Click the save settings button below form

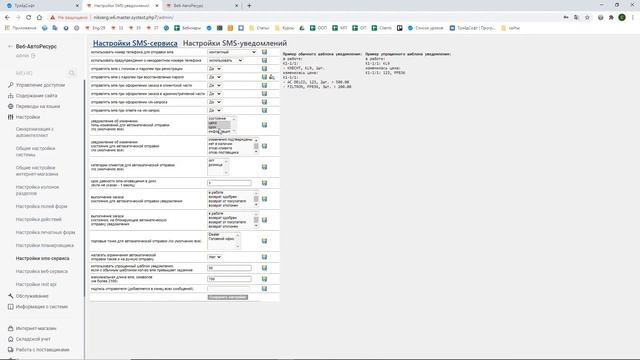tap(228, 297)
